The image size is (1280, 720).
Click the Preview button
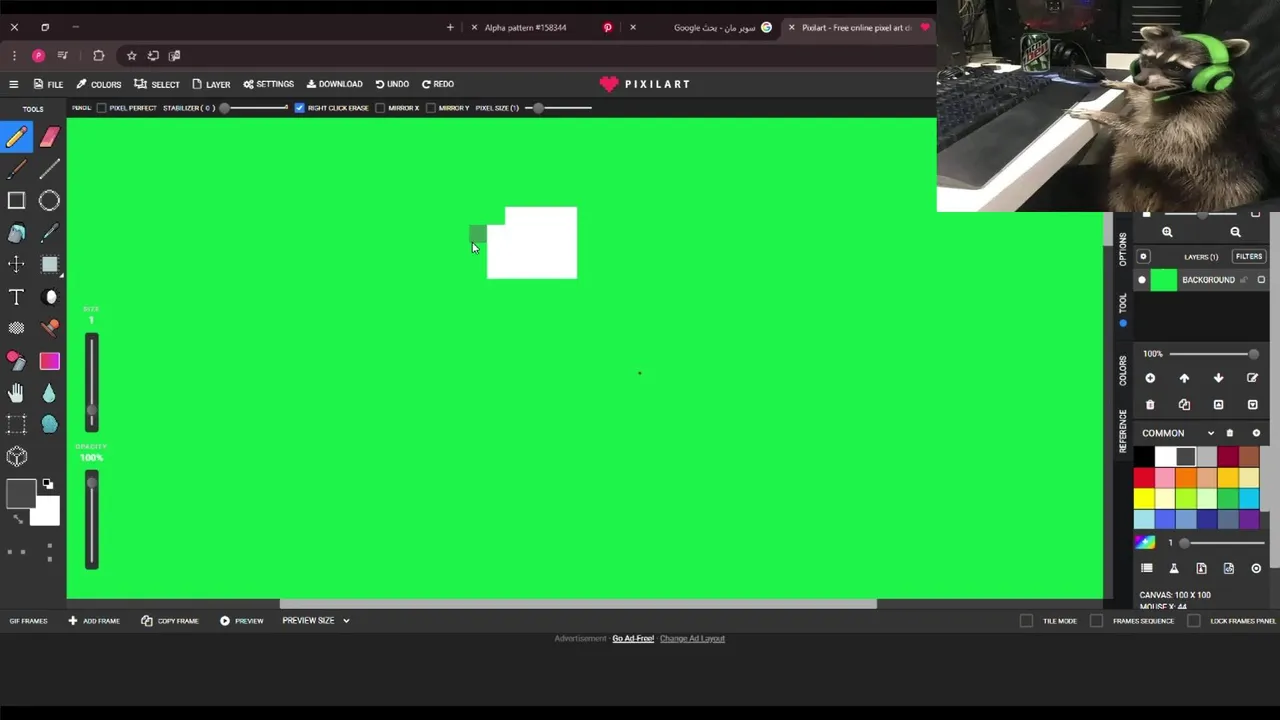[x=242, y=621]
